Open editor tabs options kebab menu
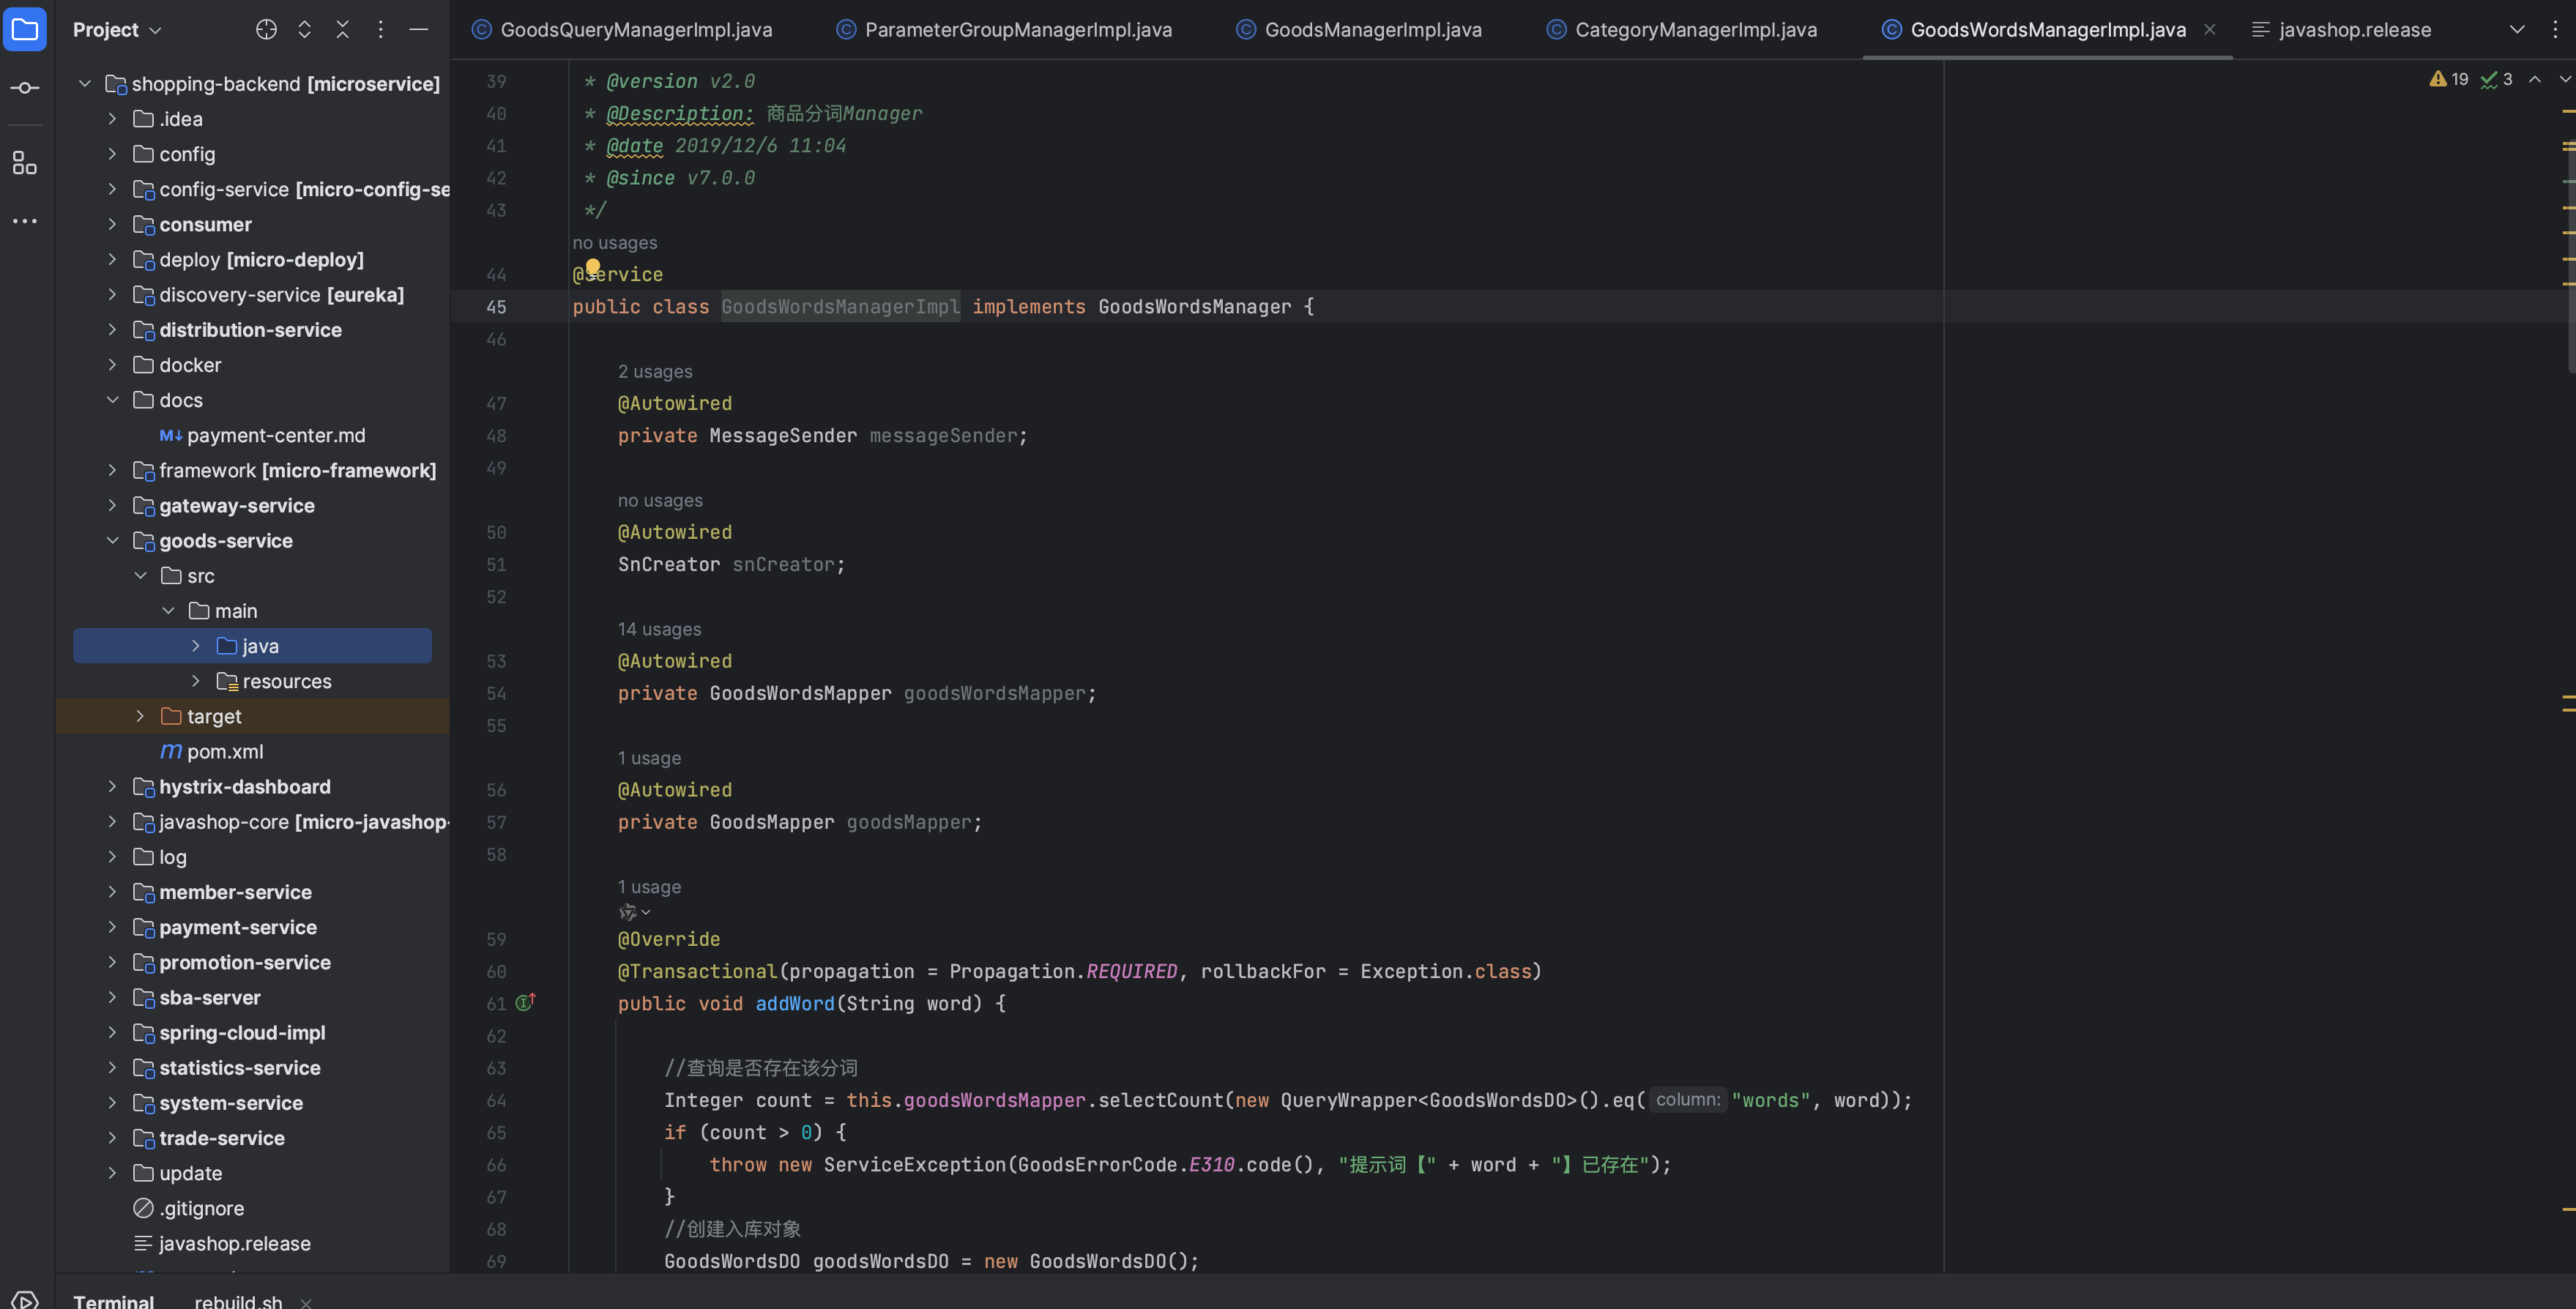This screenshot has height=1309, width=2576. pos(2555,30)
